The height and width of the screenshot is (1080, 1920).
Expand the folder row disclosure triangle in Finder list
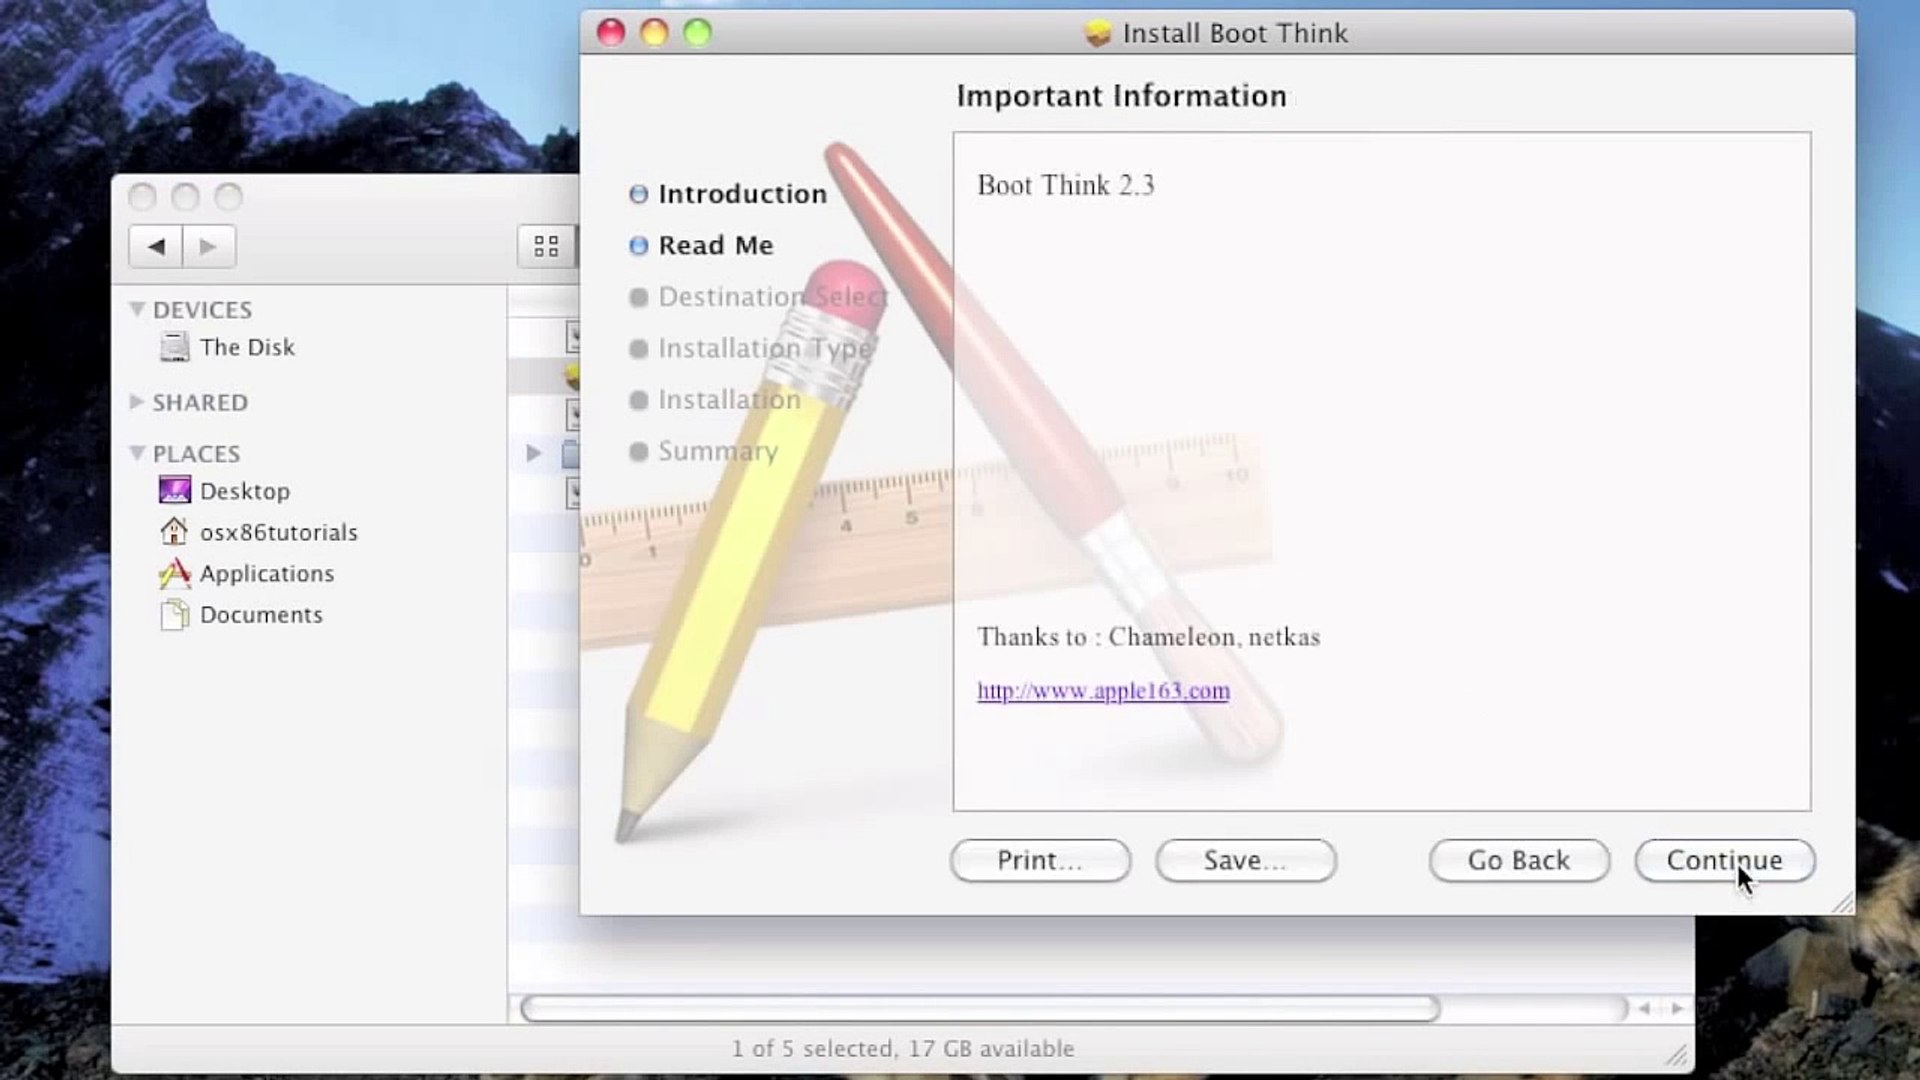pos(534,453)
